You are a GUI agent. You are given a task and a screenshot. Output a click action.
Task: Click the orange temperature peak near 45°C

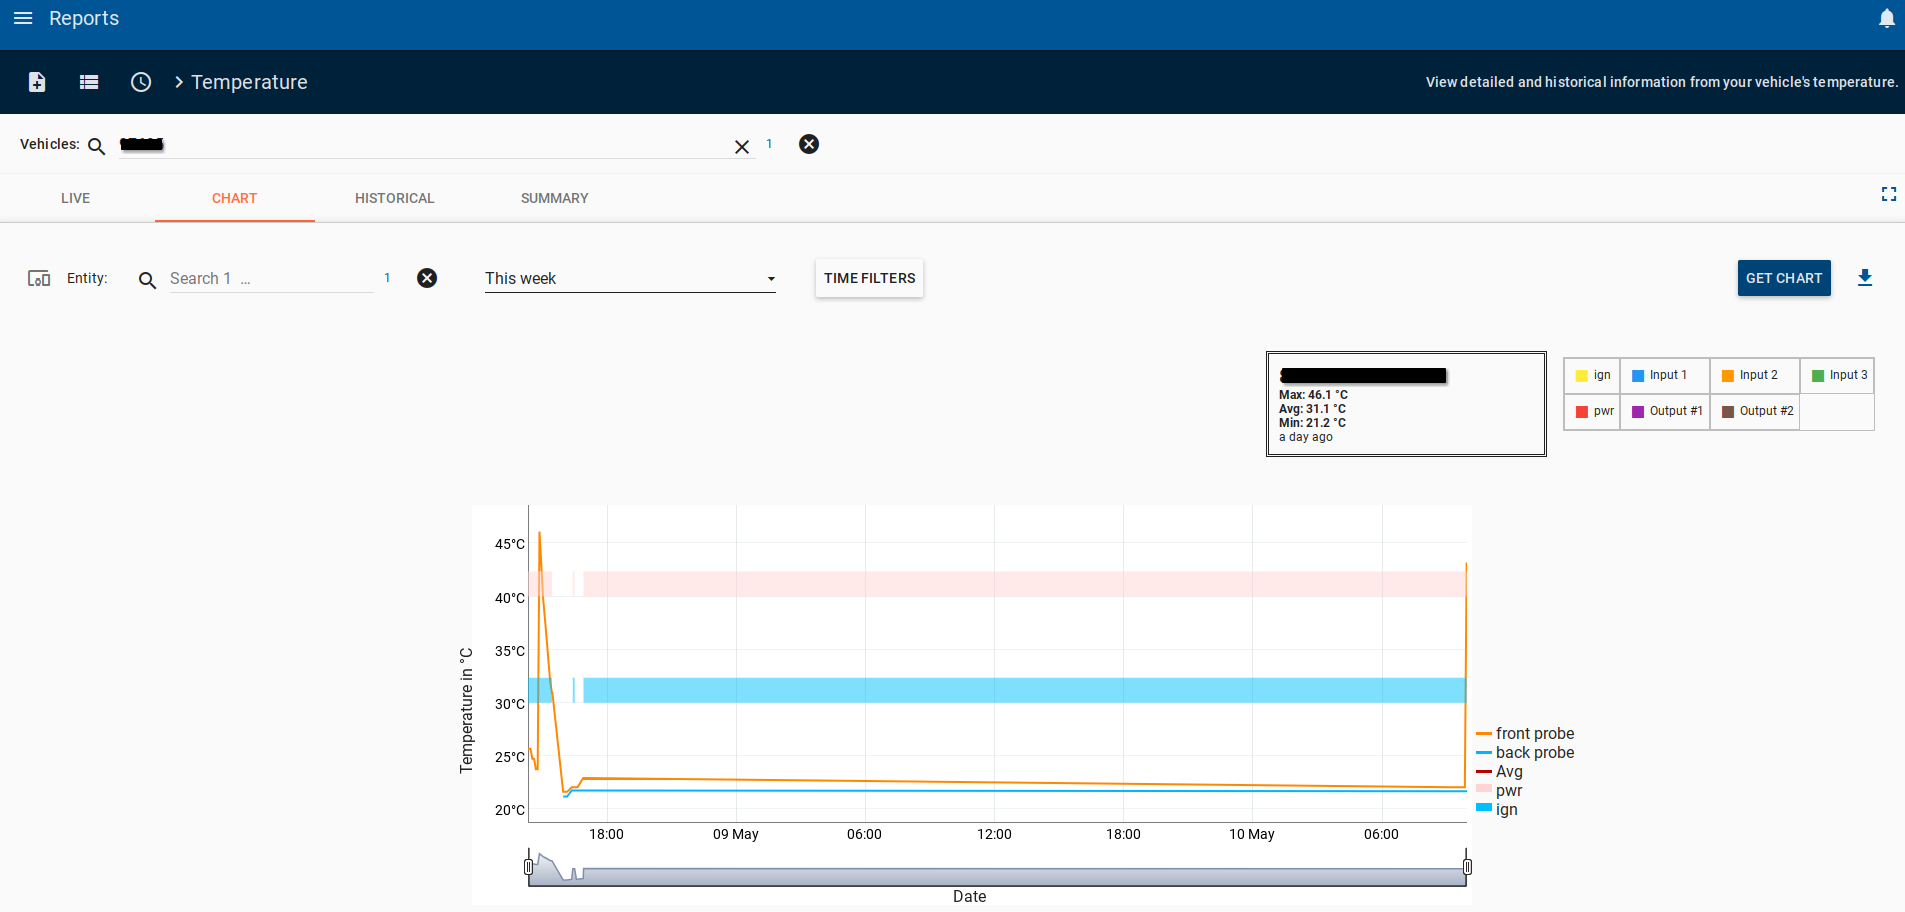point(540,534)
